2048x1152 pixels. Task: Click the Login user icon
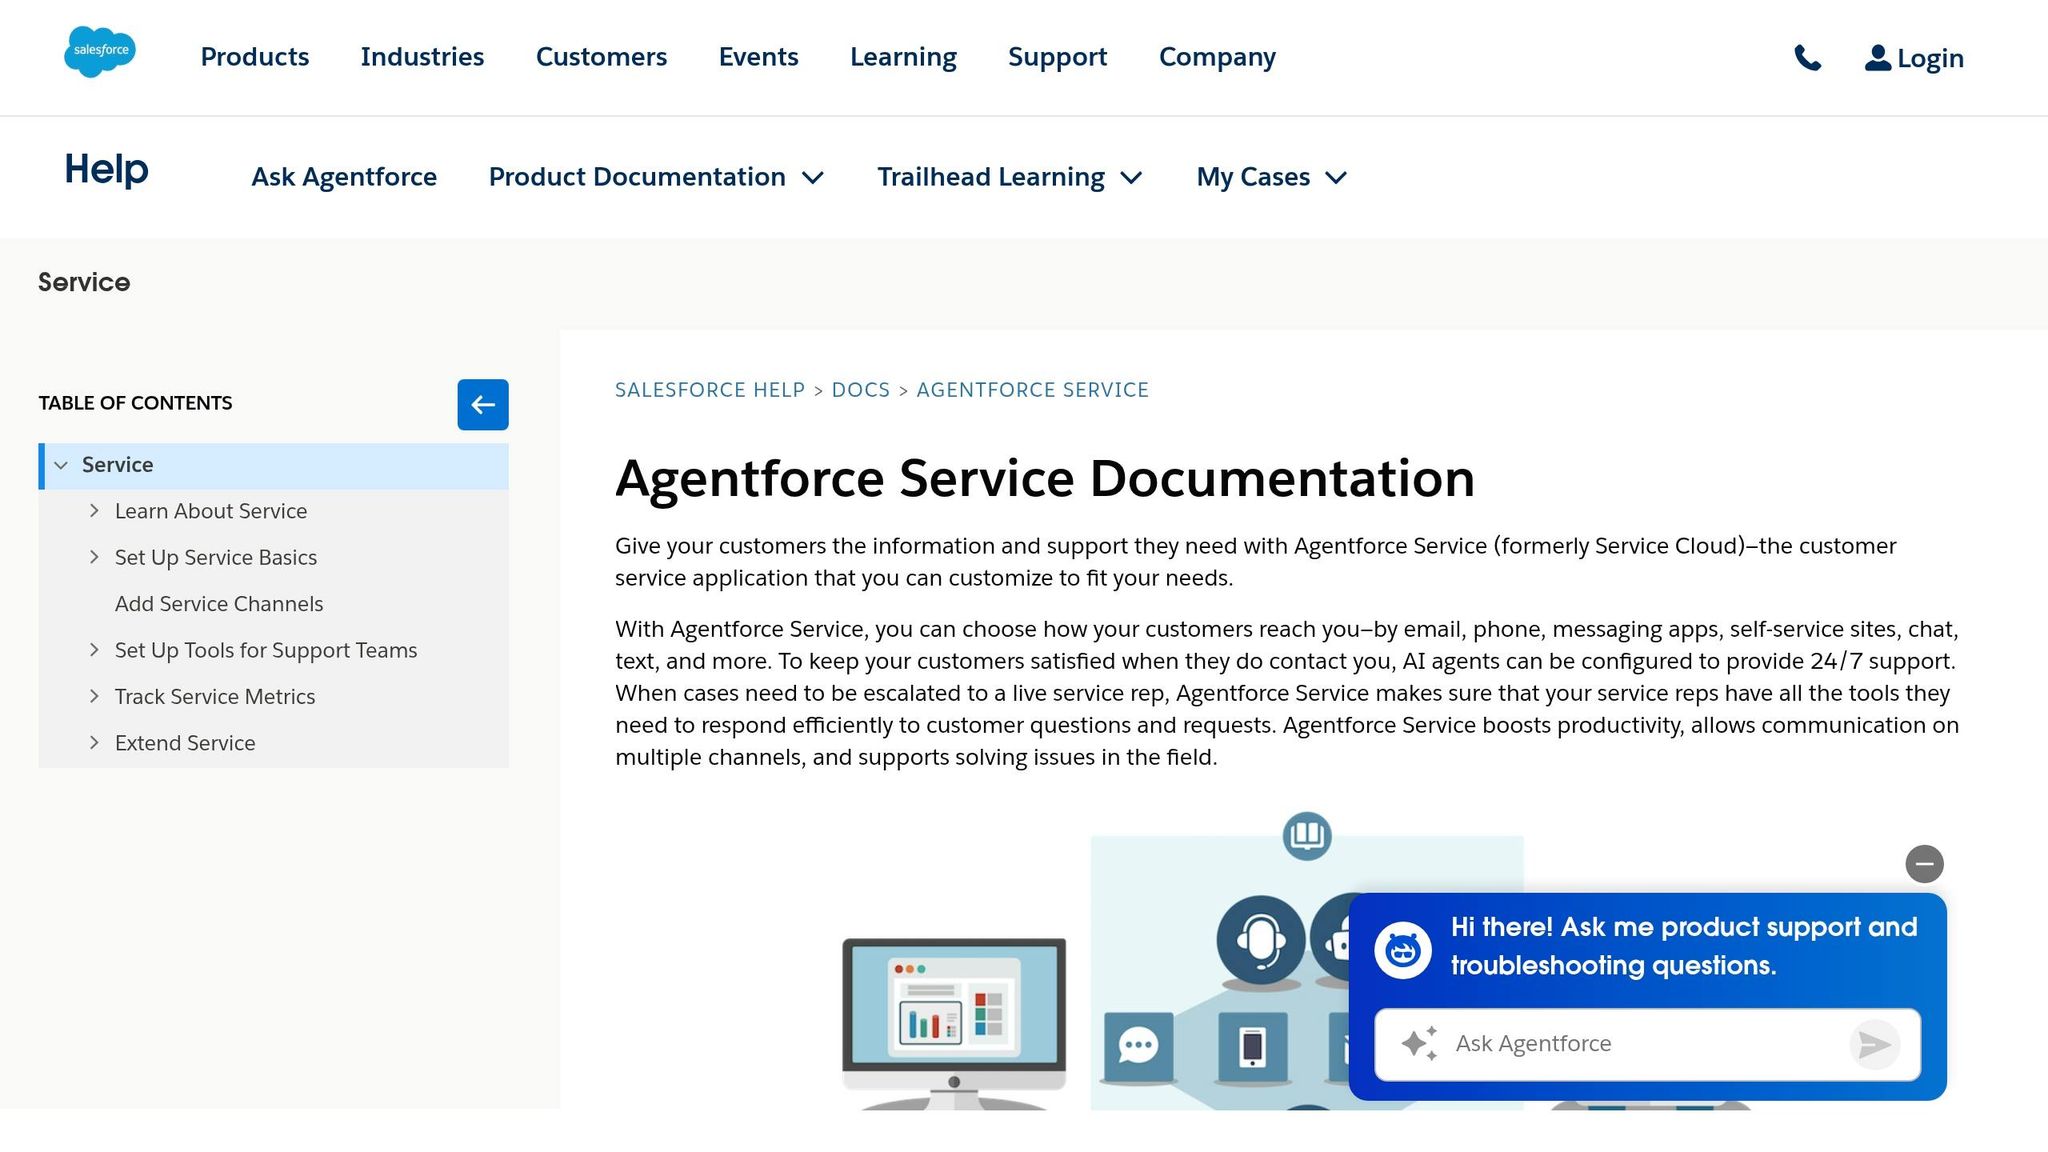[x=1878, y=58]
